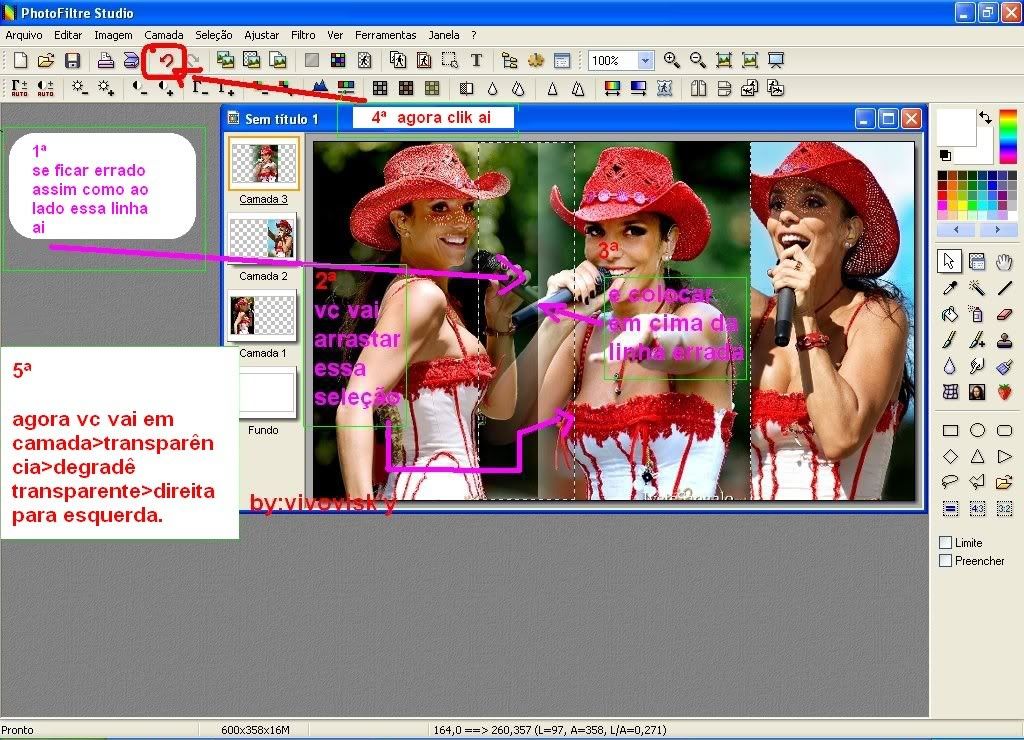Select the Camada 2 layer thumbnail
The height and width of the screenshot is (740, 1024).
(x=262, y=237)
